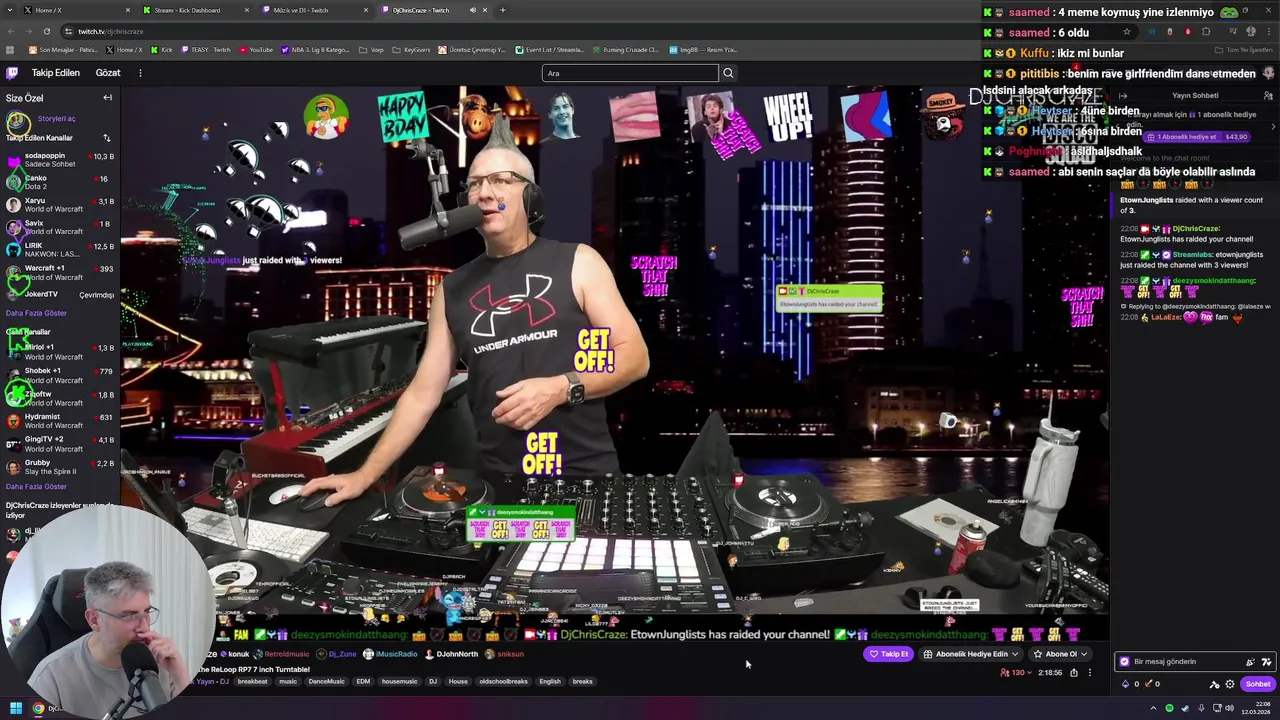Select the breakbeat stream tag
1280x720 pixels.
tap(252, 682)
